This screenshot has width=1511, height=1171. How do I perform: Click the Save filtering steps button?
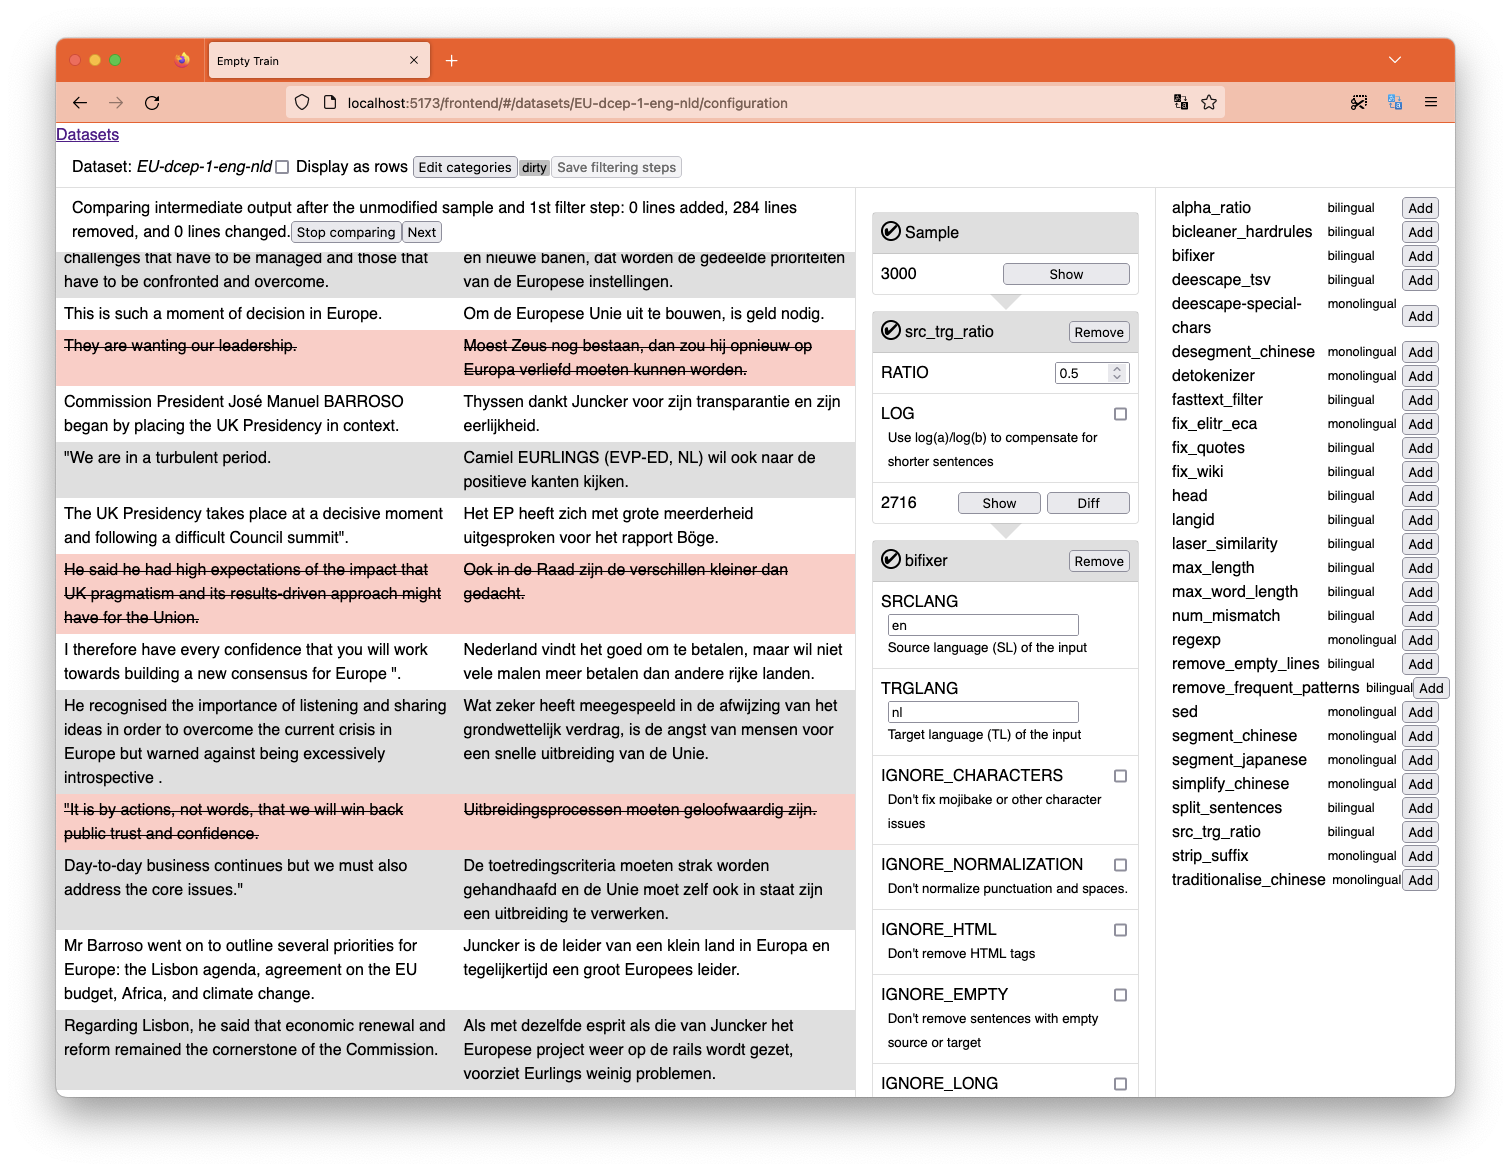616,167
